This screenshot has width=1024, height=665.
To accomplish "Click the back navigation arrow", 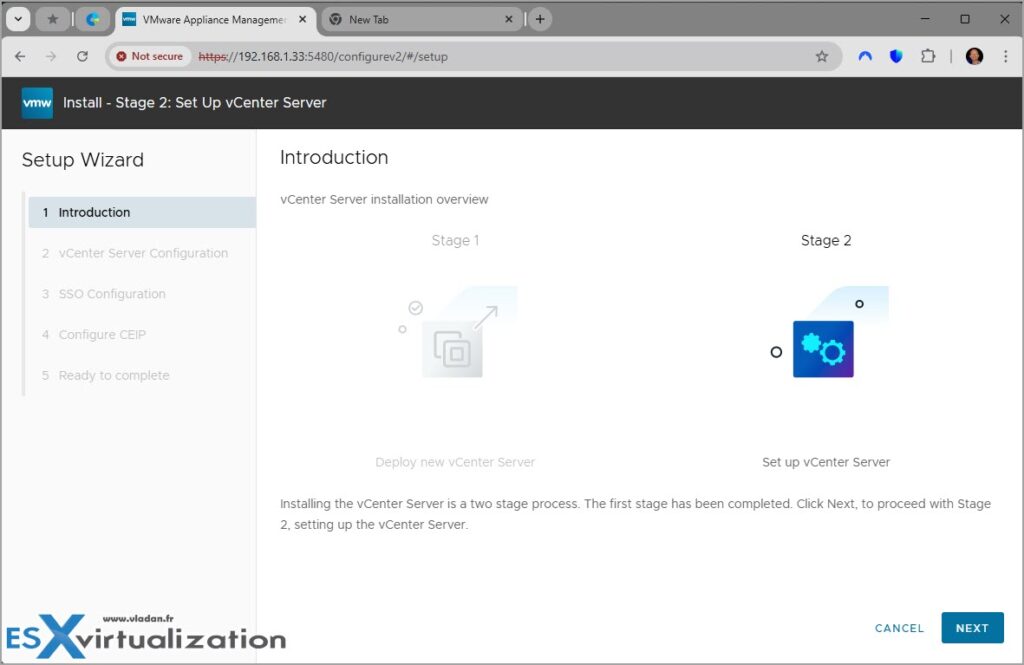I will pos(20,56).
